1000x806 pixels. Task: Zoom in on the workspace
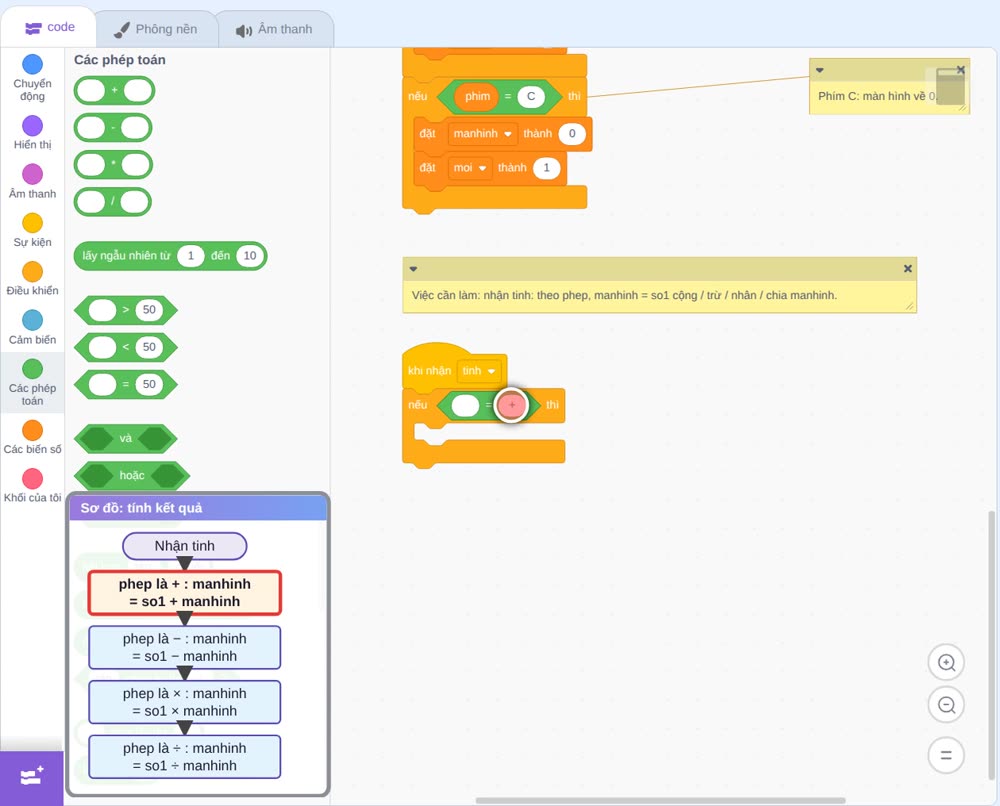tap(946, 663)
